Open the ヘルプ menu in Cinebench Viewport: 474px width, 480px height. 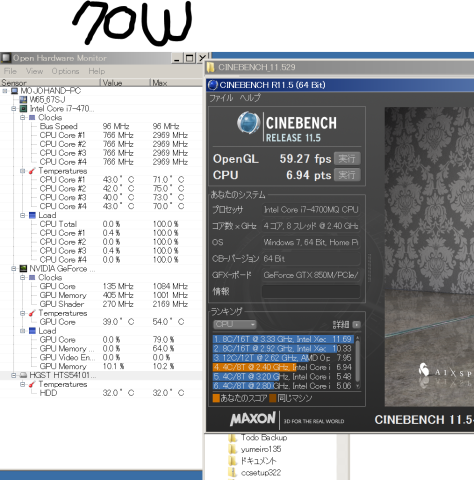coord(250,98)
